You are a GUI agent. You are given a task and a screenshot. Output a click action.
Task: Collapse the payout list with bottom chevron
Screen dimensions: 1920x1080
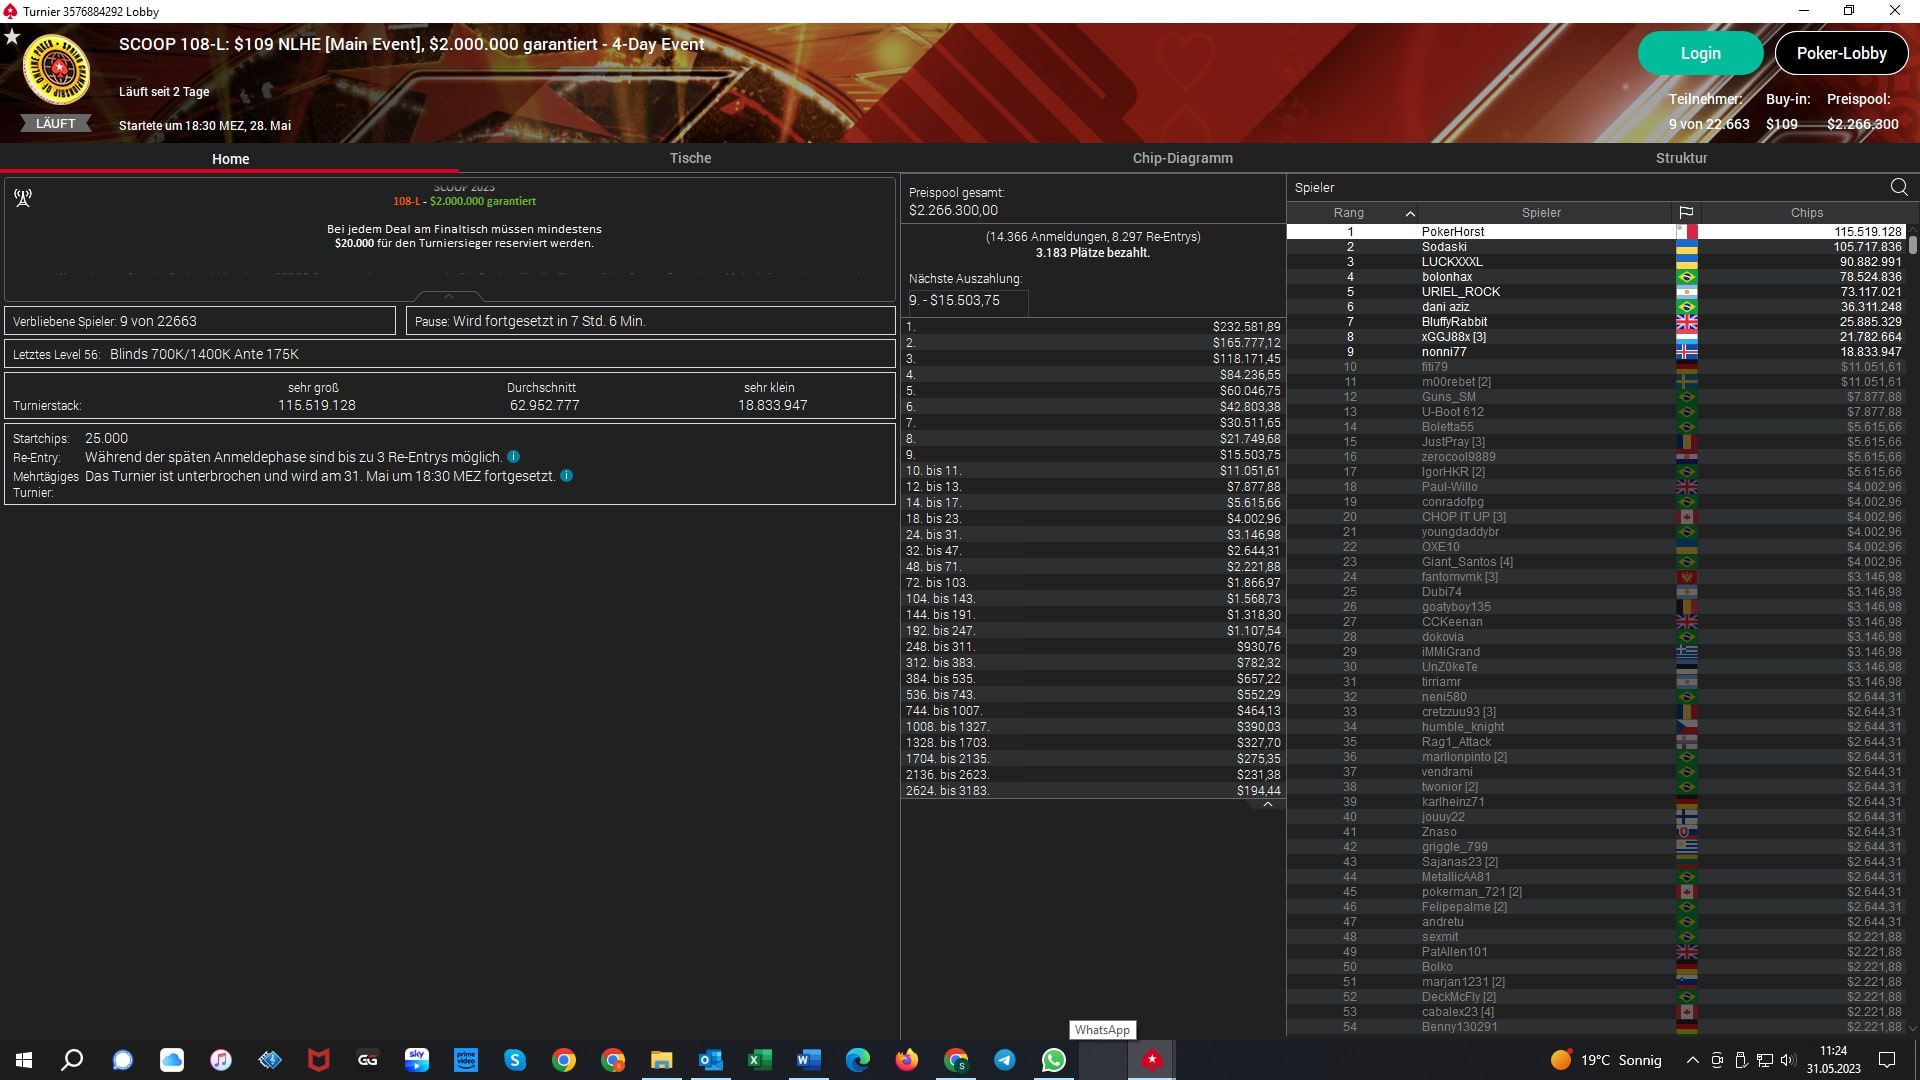pos(1268,804)
